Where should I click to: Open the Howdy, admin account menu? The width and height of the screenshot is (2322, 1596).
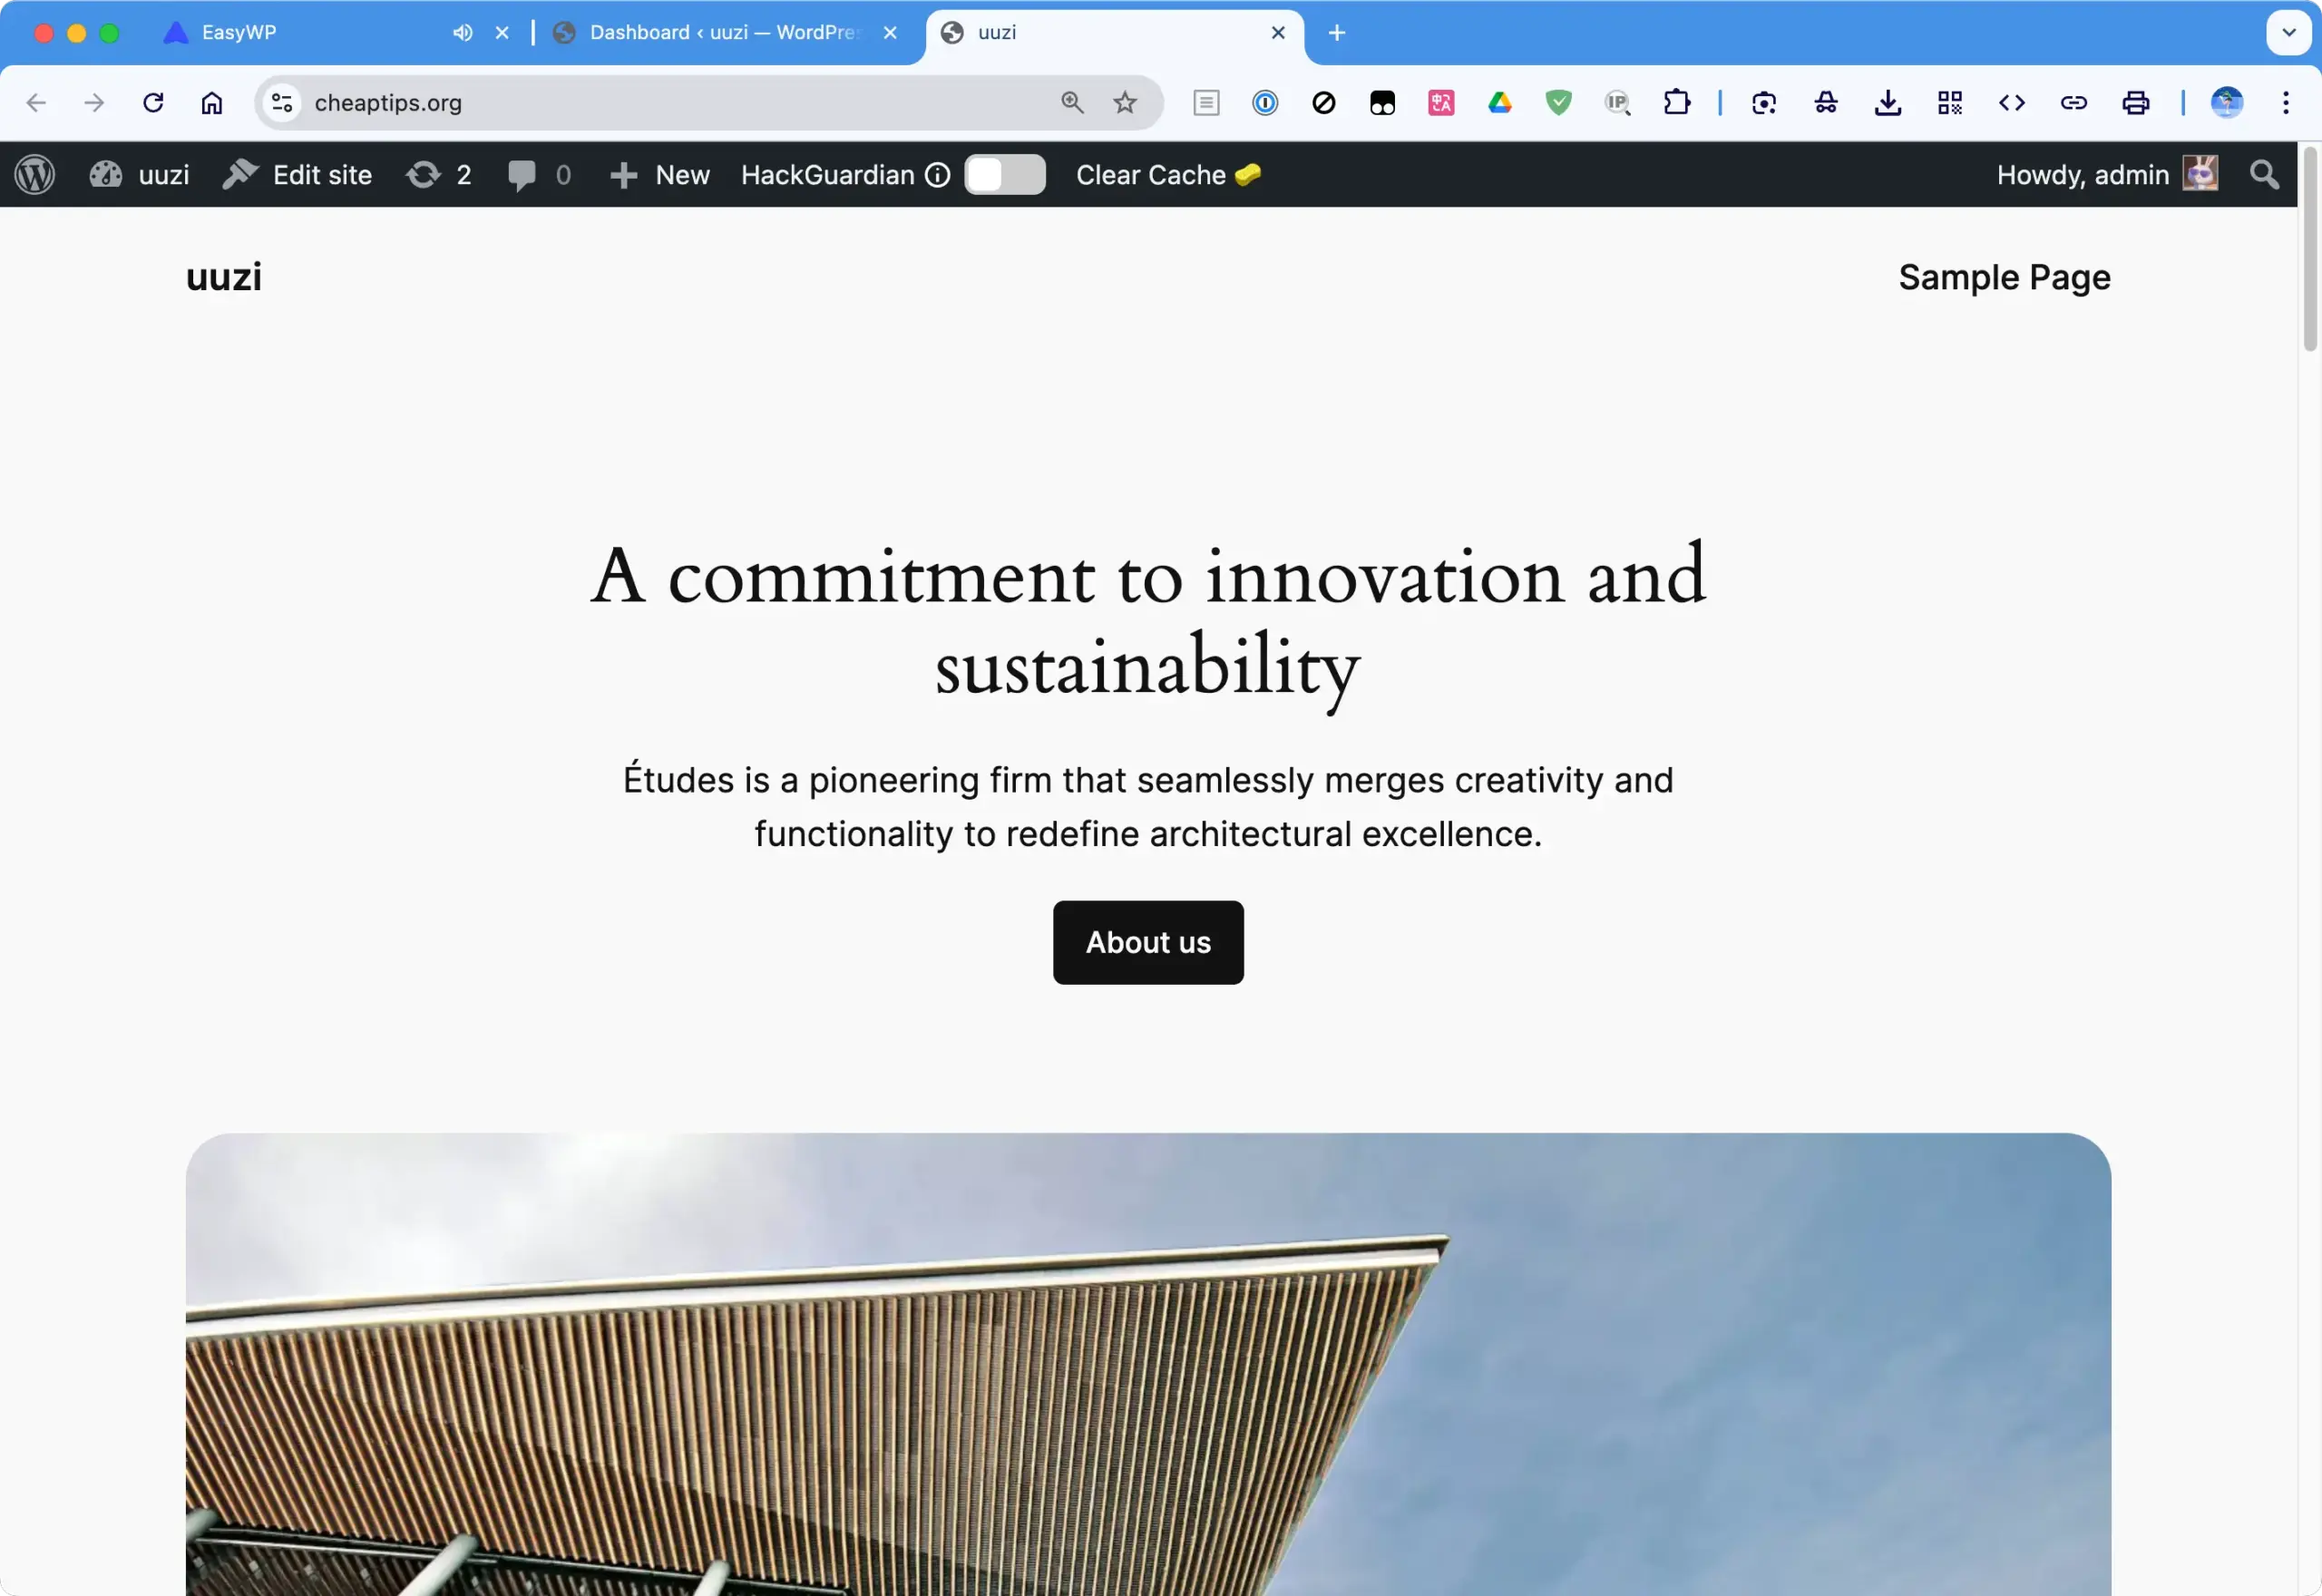pos(2107,175)
